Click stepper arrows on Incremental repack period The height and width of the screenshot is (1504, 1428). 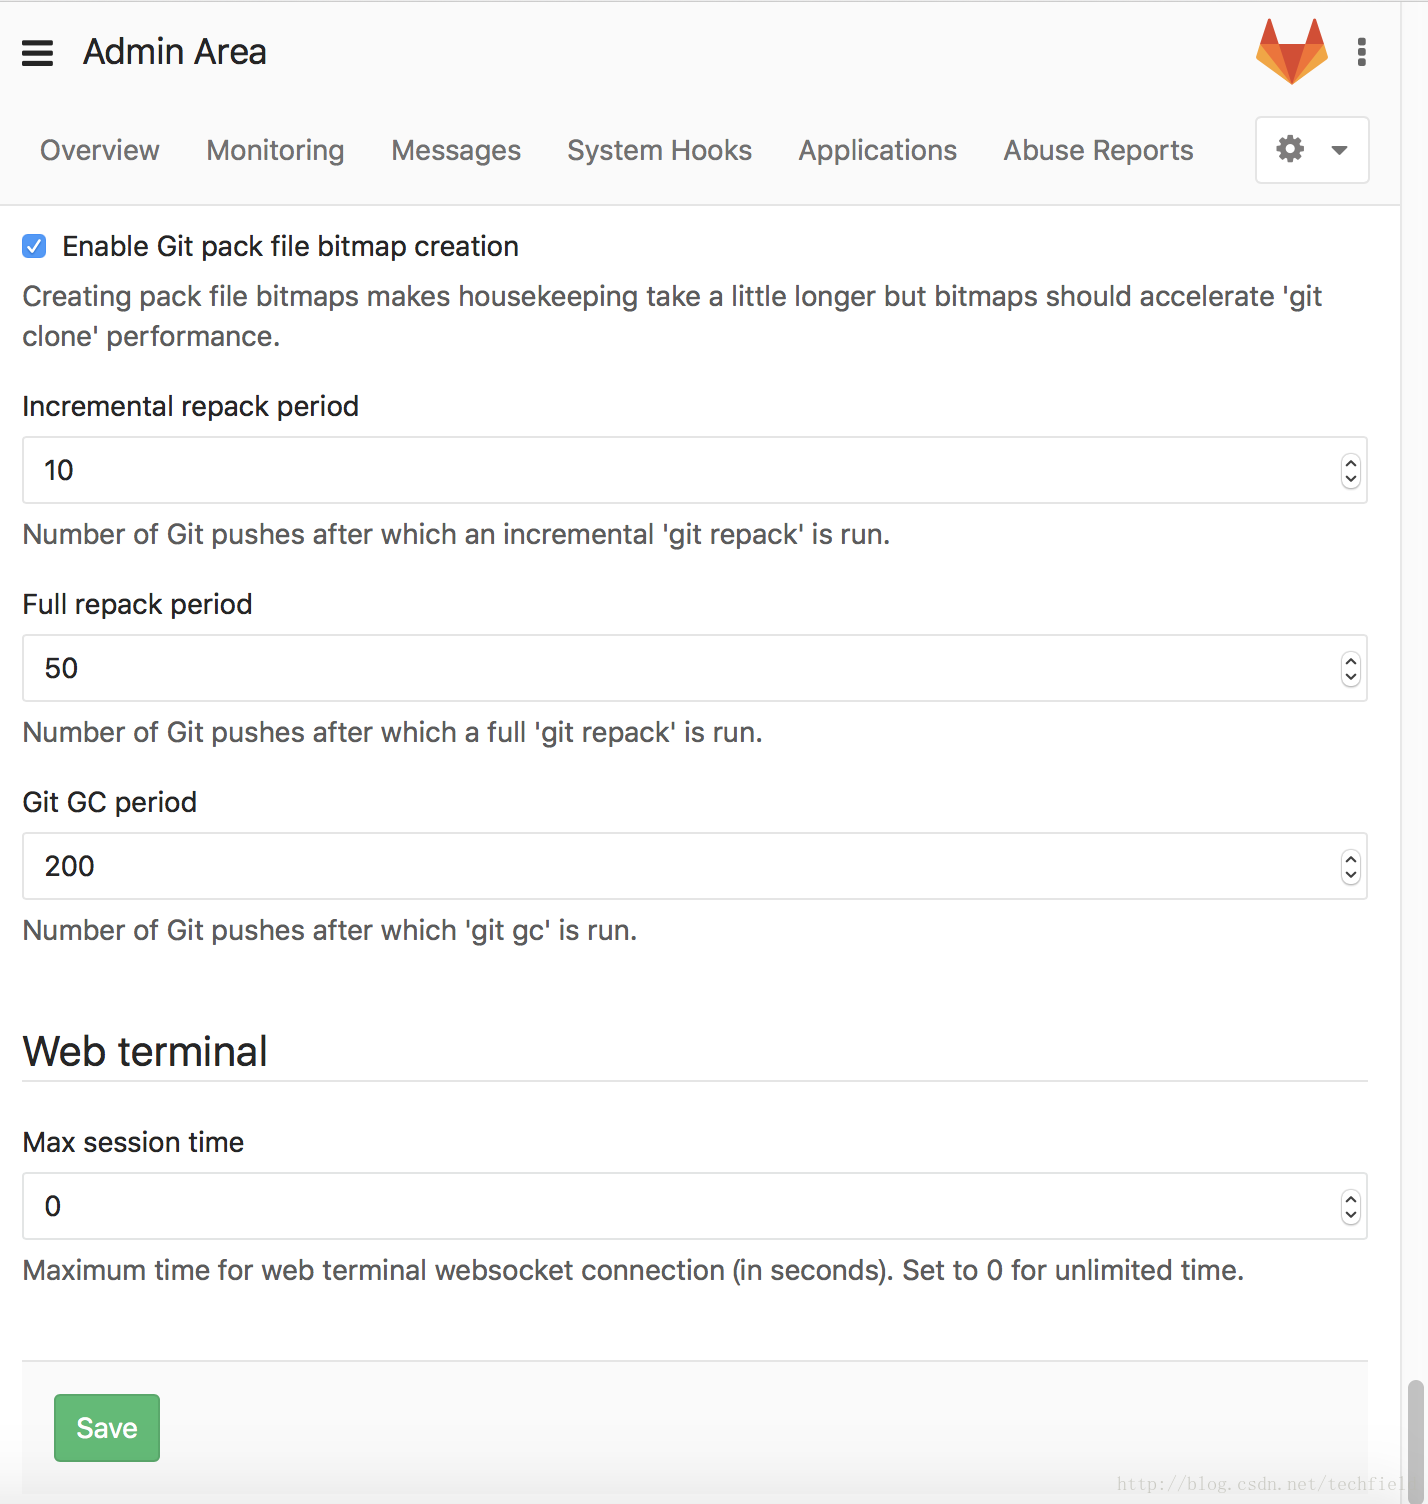pyautogui.click(x=1351, y=471)
